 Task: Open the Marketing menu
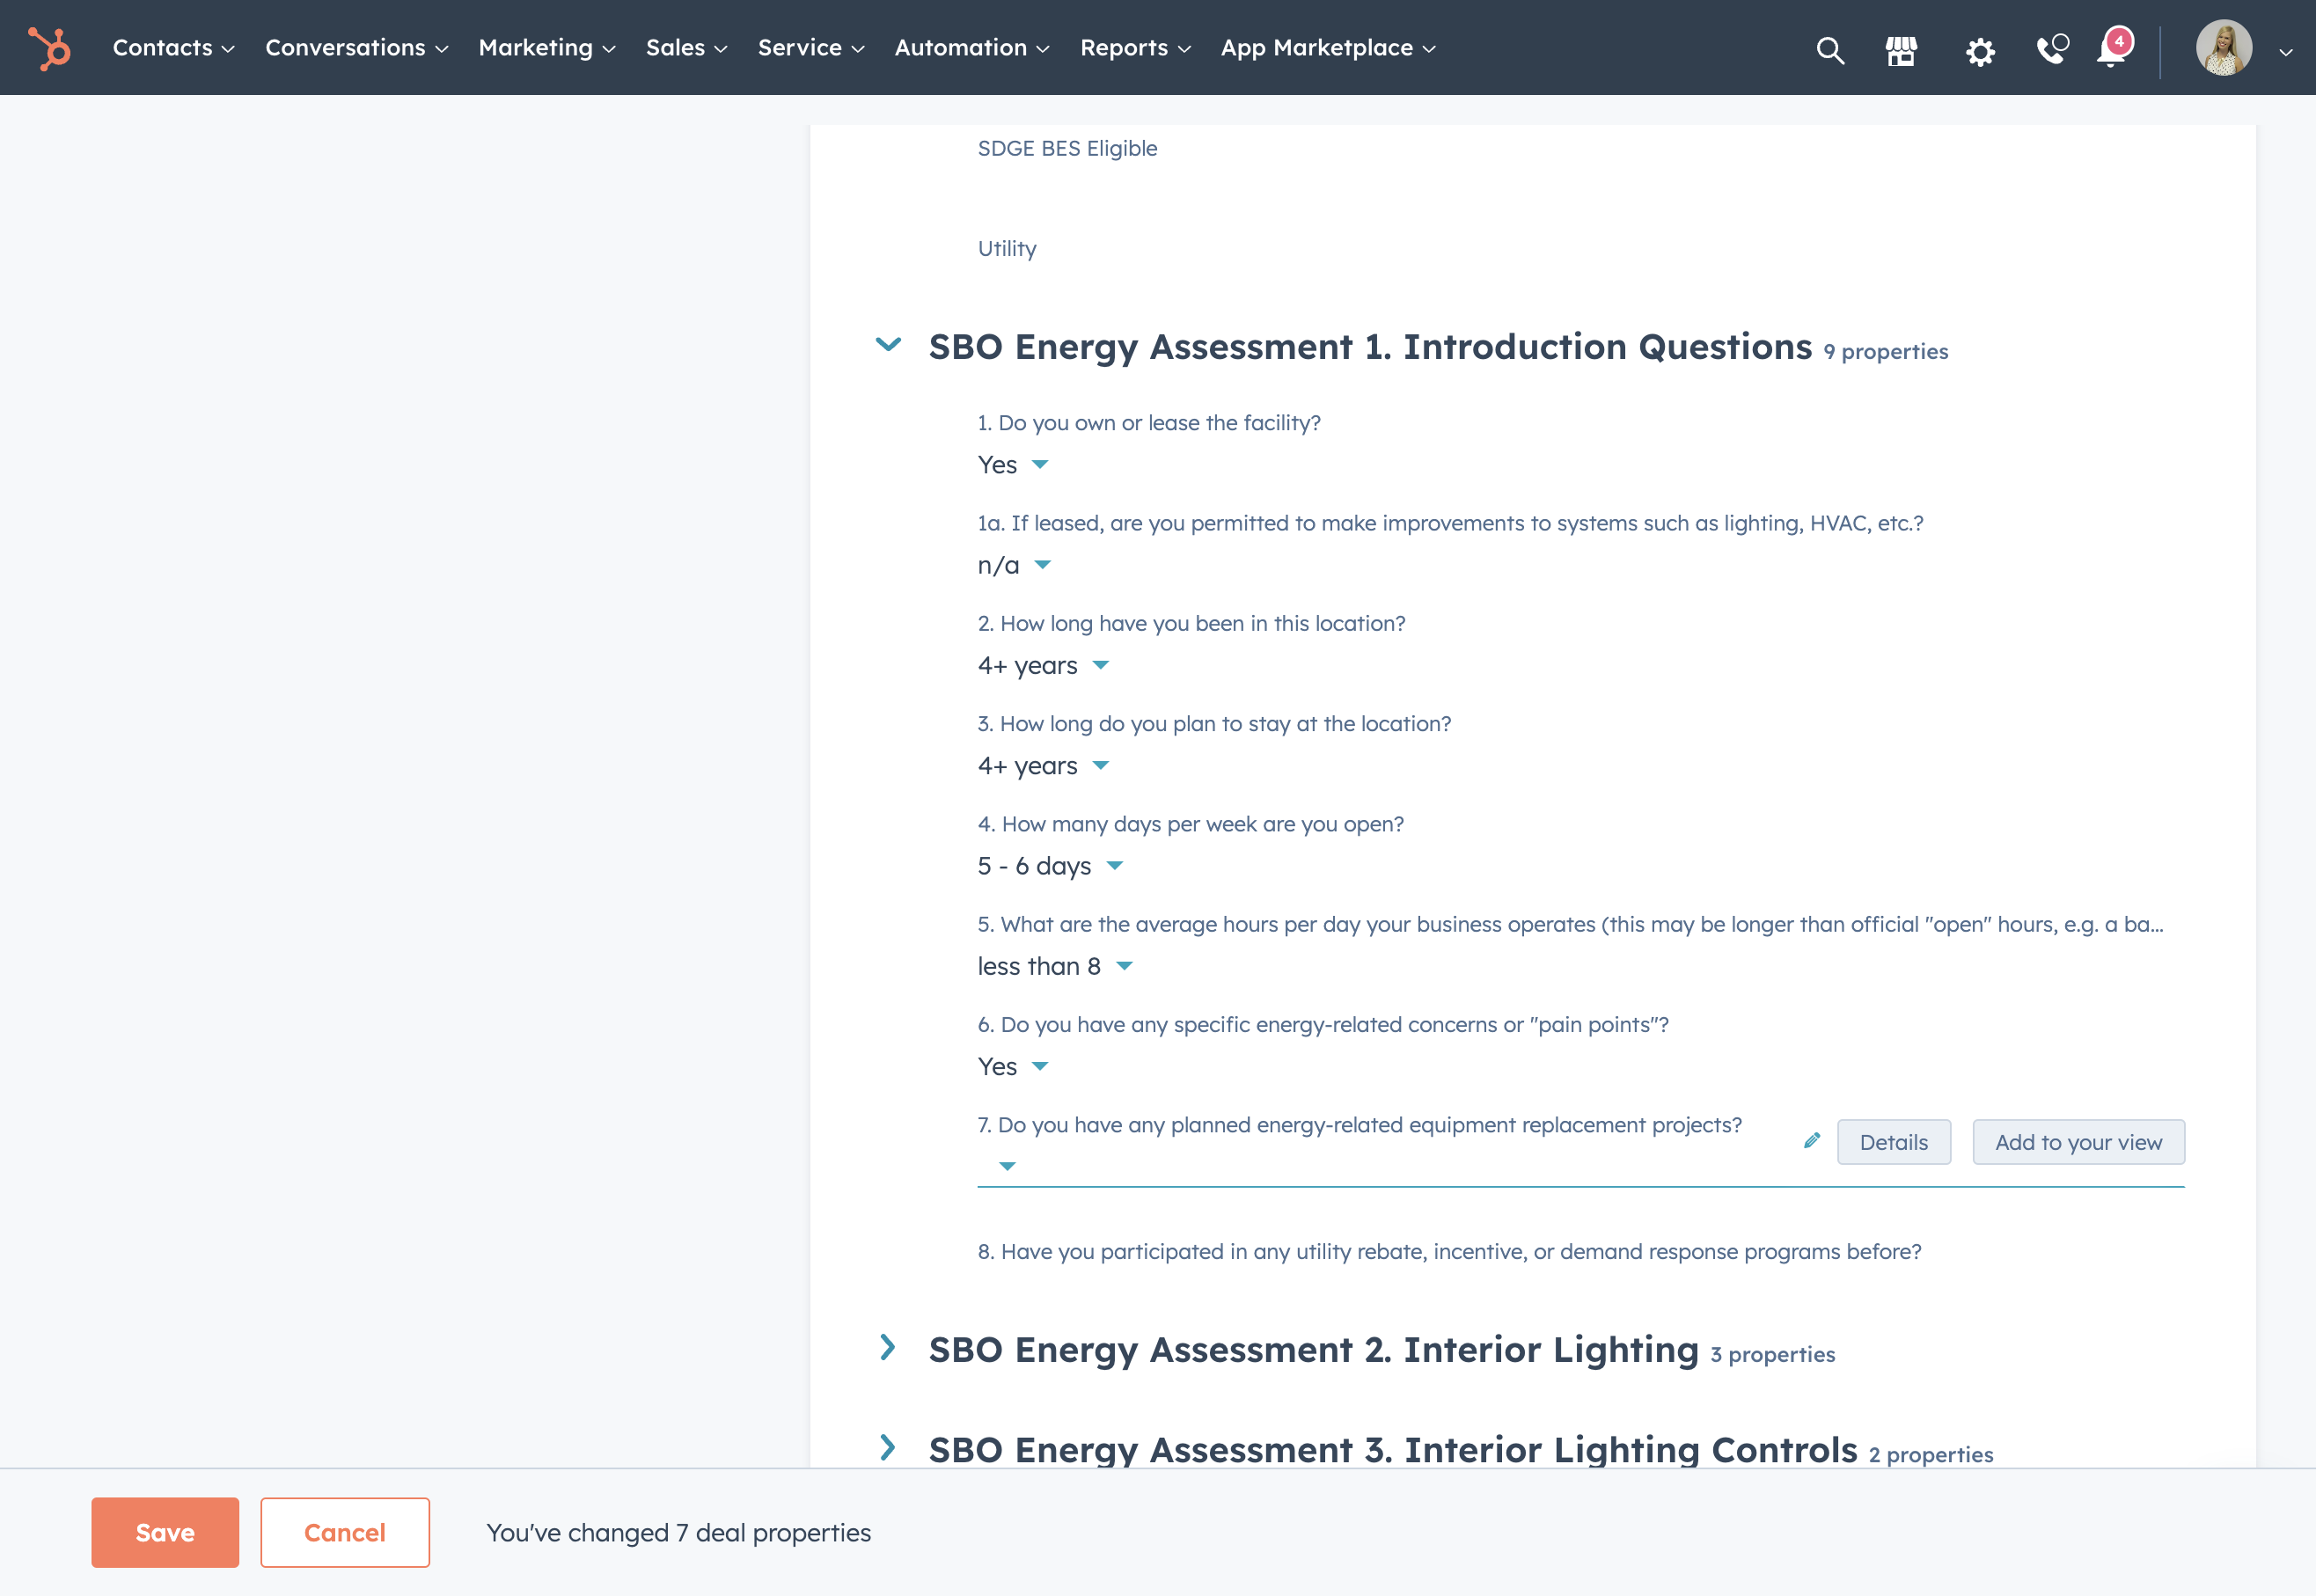pyautogui.click(x=546, y=48)
